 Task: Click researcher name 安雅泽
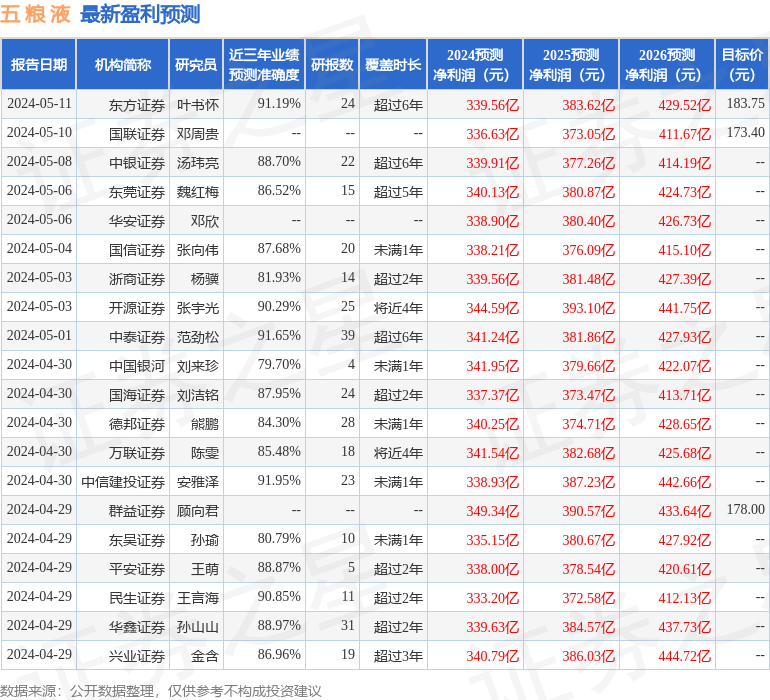coord(198,482)
